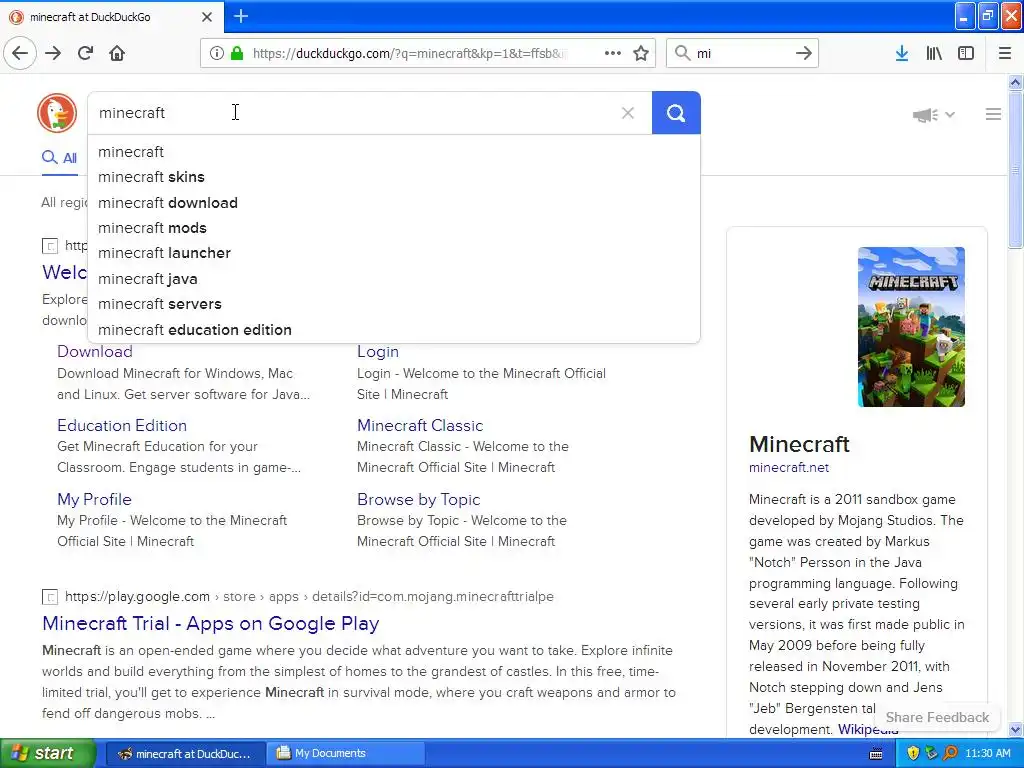Click the play.google.com result favicon
Screen dimensions: 1024x768
tap(50, 596)
